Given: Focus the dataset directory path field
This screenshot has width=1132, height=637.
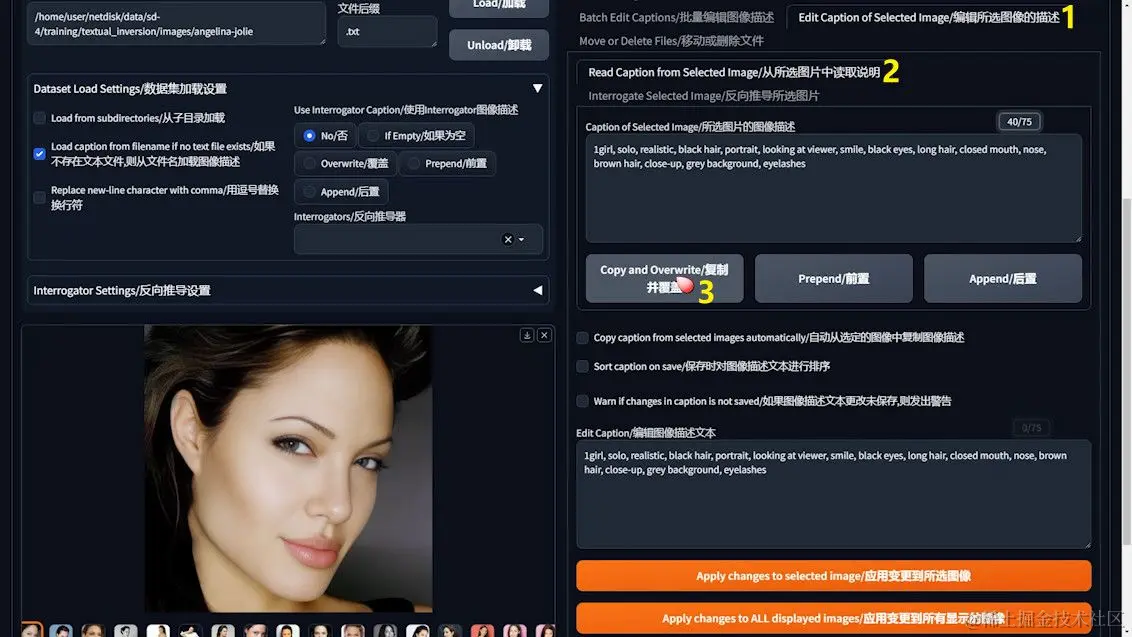Looking at the screenshot, I should [x=176, y=24].
